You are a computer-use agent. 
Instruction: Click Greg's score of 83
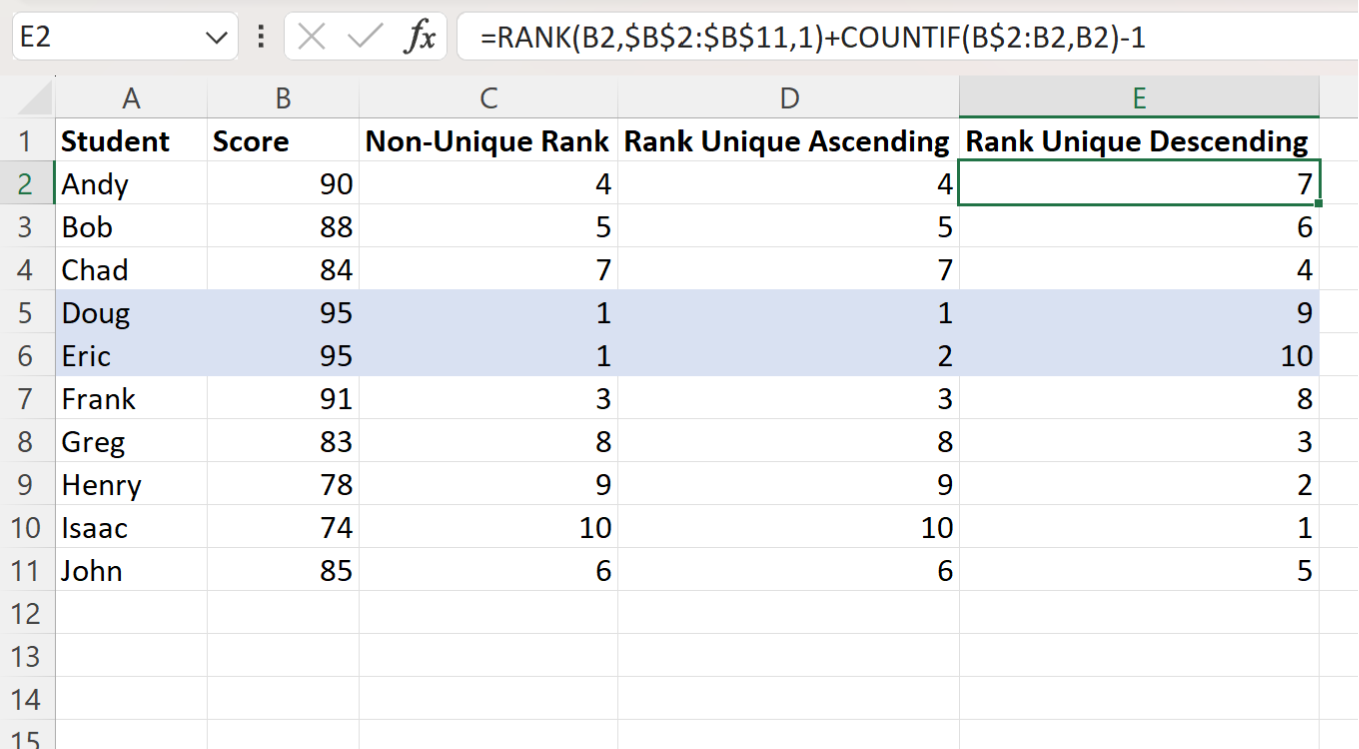click(283, 442)
